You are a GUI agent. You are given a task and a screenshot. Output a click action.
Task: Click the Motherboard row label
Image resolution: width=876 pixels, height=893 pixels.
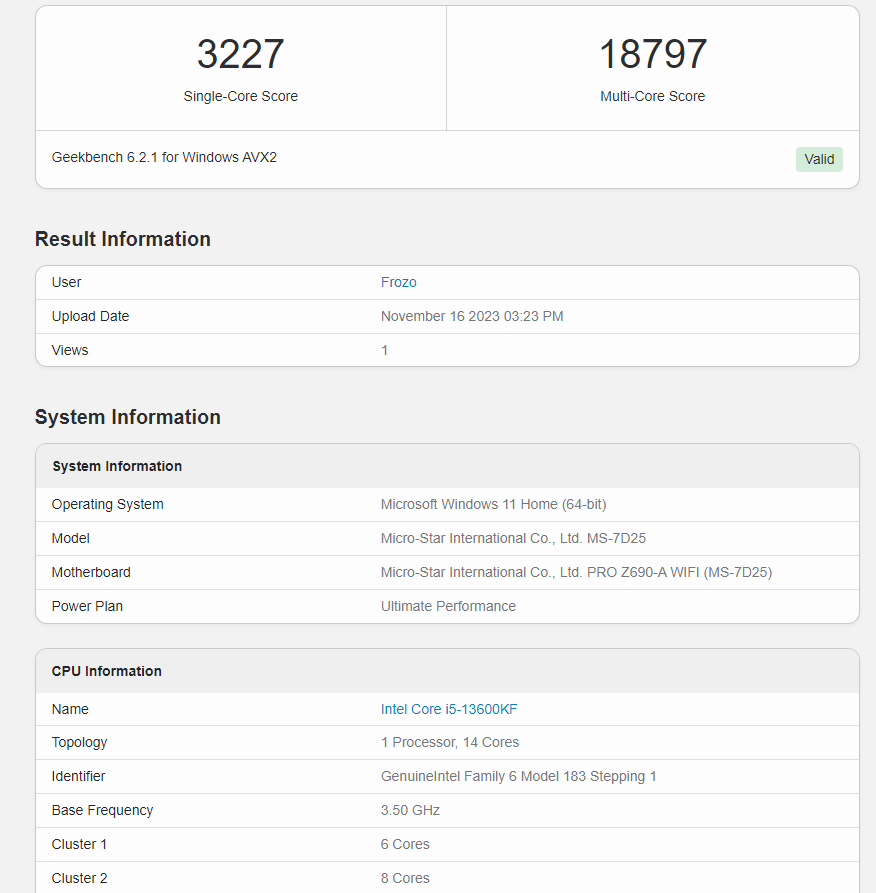click(x=91, y=572)
